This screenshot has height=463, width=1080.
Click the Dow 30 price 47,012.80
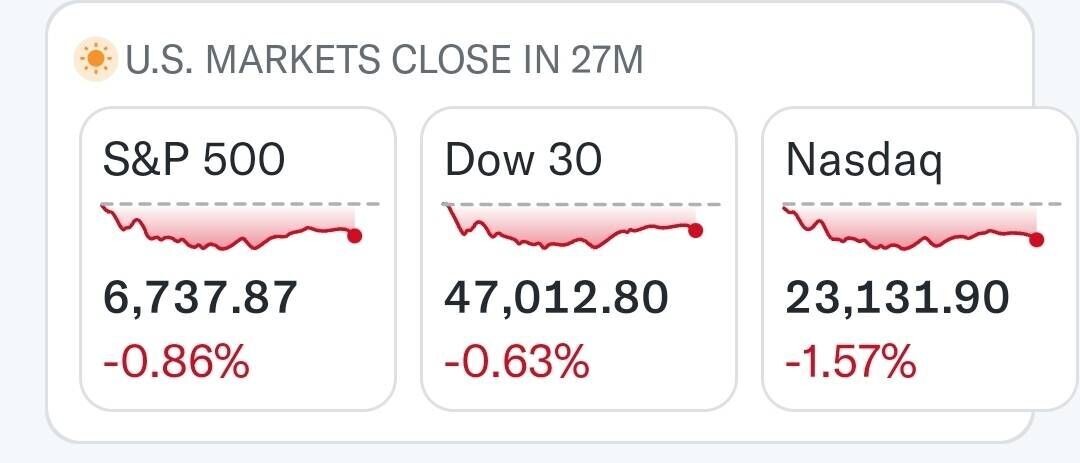pyautogui.click(x=556, y=298)
